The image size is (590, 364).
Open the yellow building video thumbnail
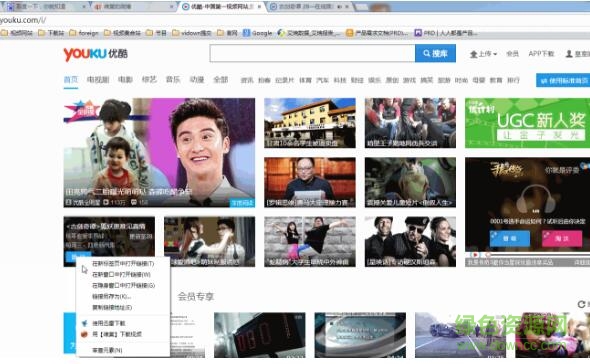[310, 123]
